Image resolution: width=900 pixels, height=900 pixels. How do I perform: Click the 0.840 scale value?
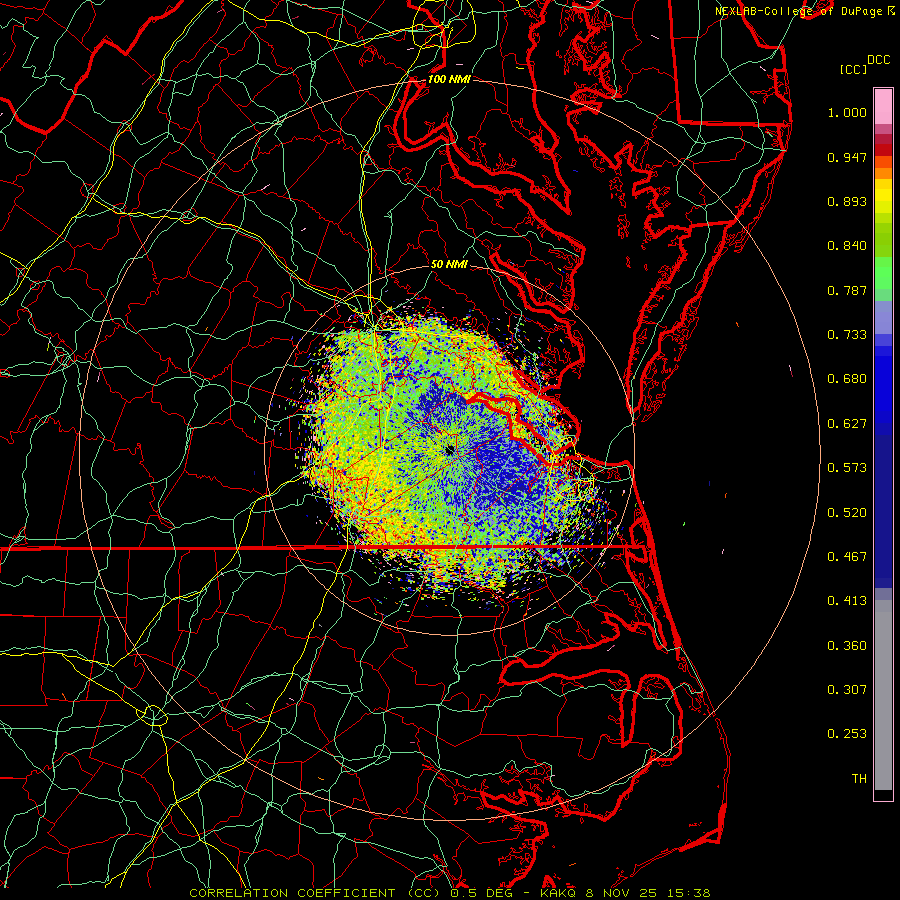tap(847, 246)
